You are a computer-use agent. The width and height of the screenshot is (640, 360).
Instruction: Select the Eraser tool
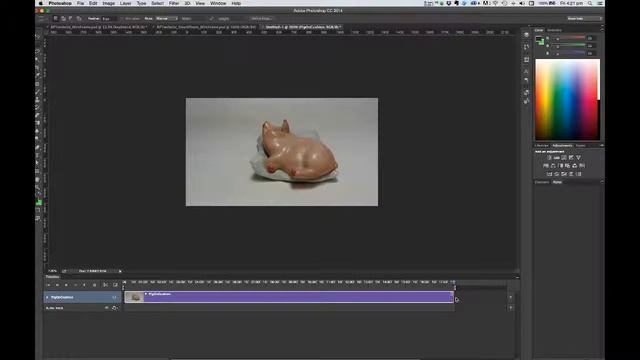point(38,116)
